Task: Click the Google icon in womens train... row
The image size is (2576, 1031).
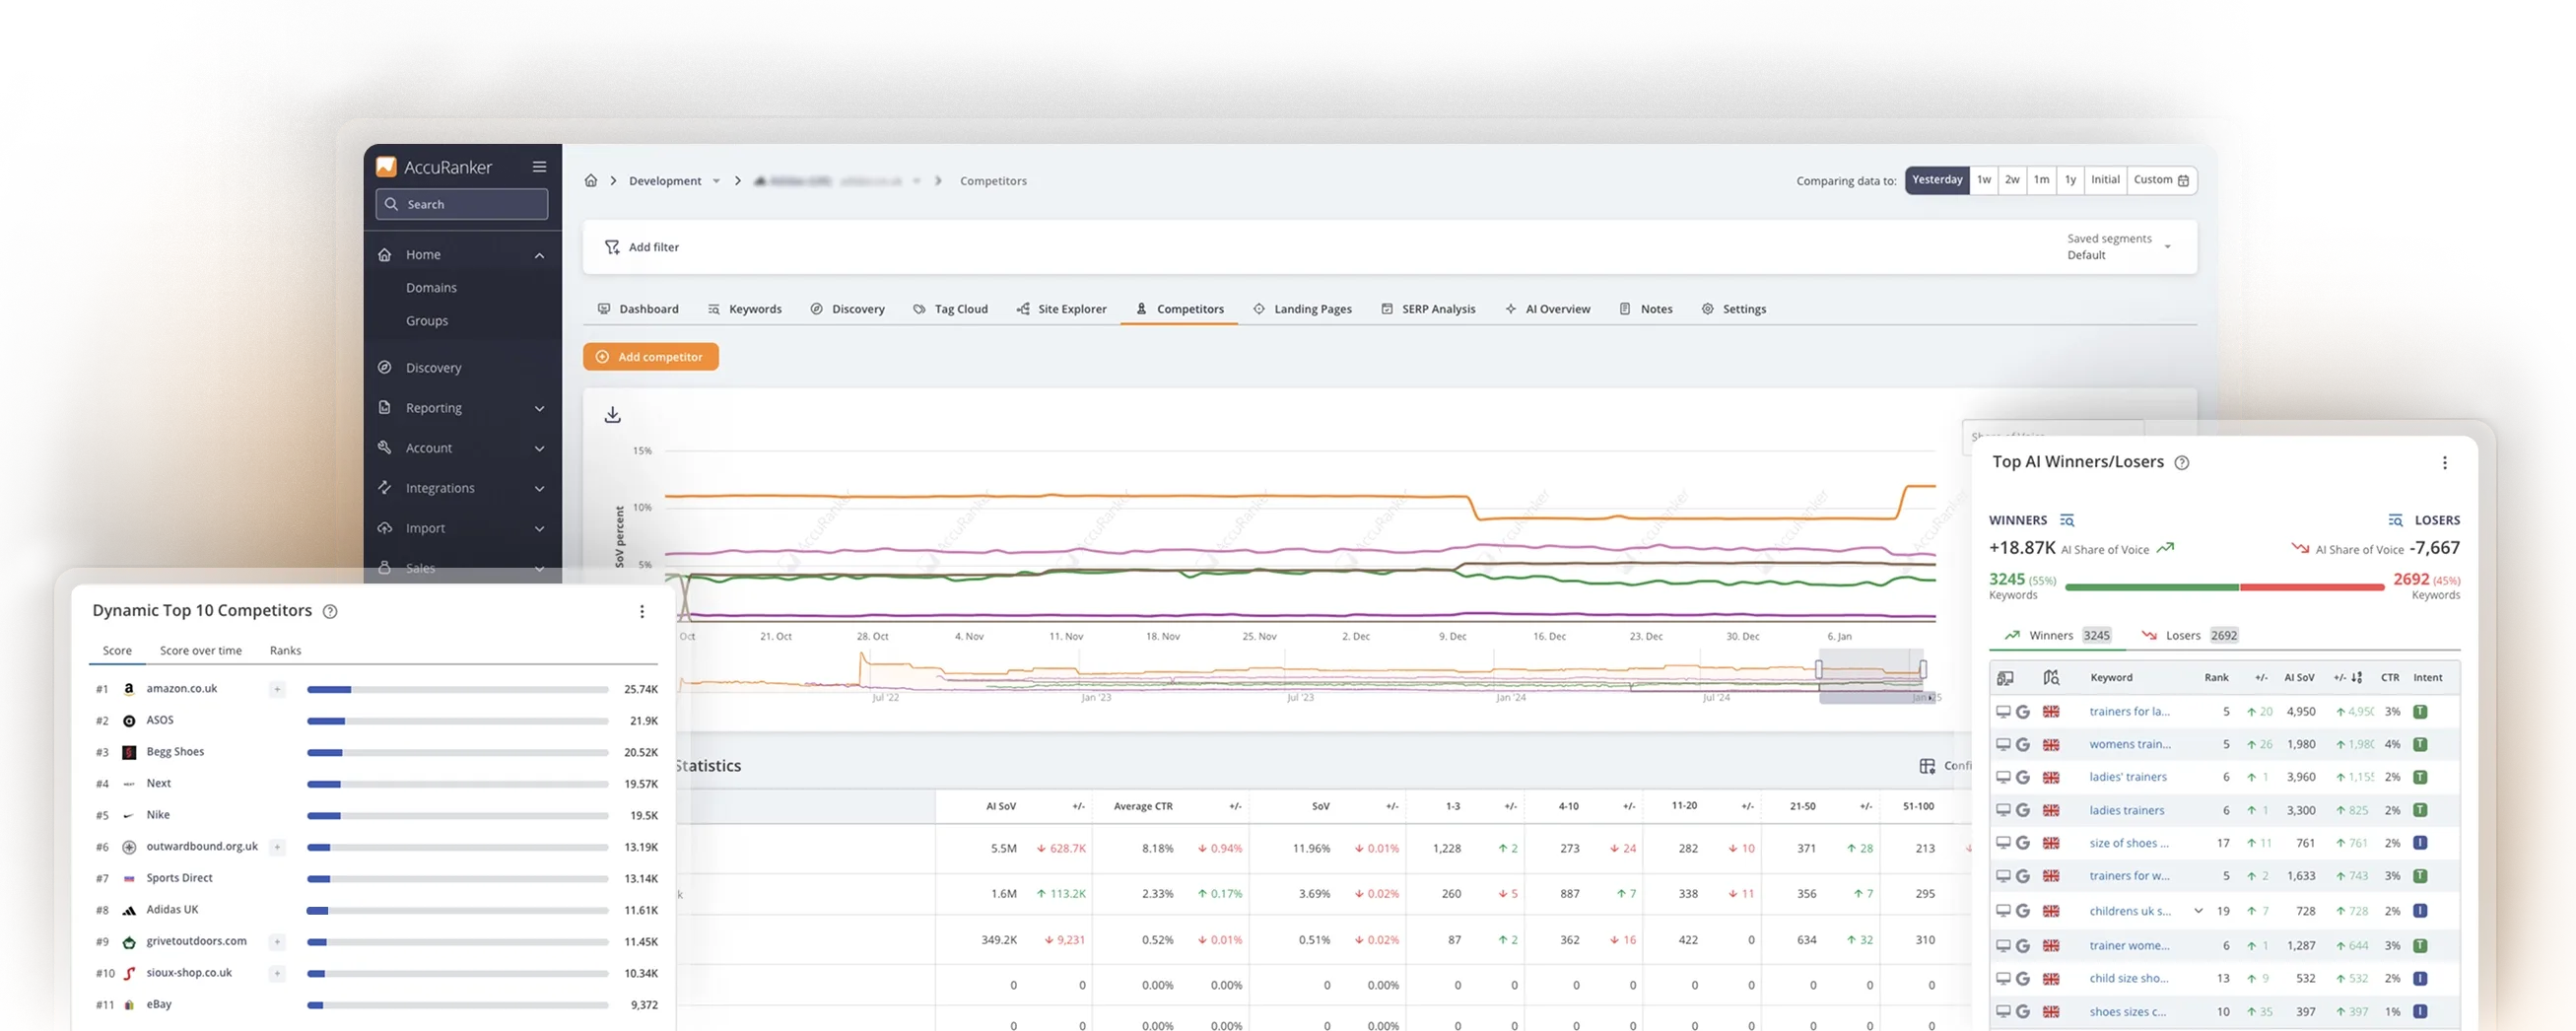Action: (2022, 744)
